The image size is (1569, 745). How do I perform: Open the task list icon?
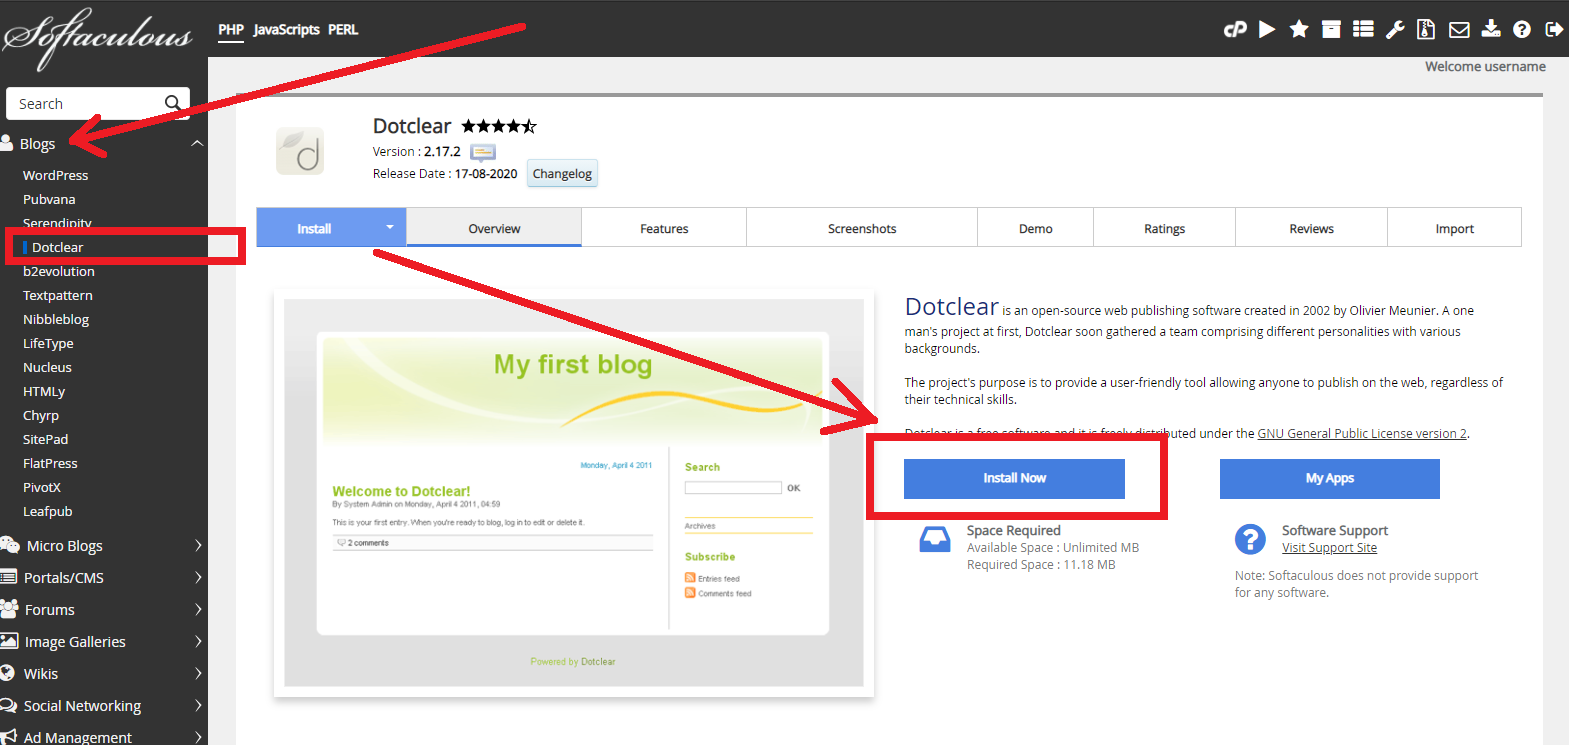1363,29
